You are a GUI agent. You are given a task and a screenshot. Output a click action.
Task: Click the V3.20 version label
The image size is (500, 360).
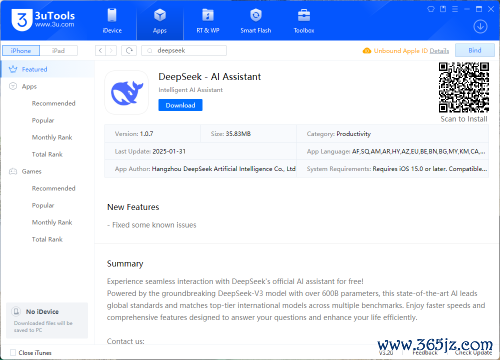click(x=386, y=353)
